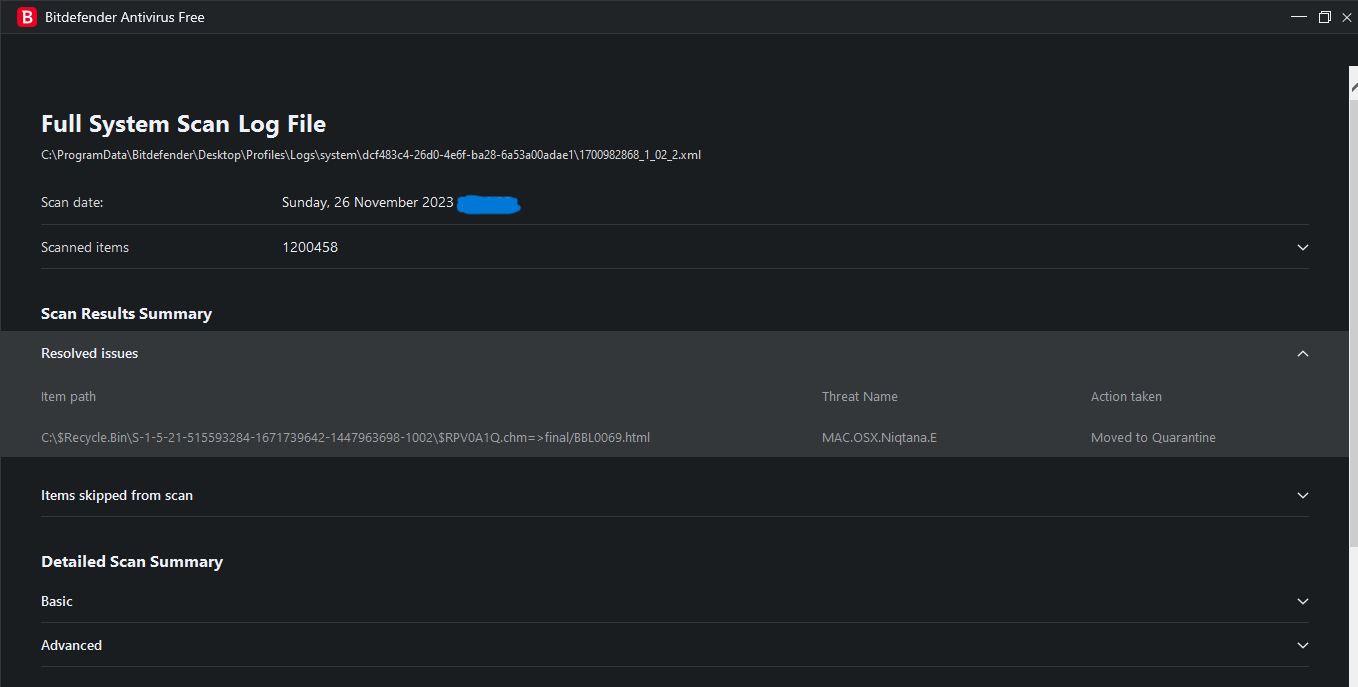Click the log file XML path text
The image size is (1358, 687).
[371, 154]
